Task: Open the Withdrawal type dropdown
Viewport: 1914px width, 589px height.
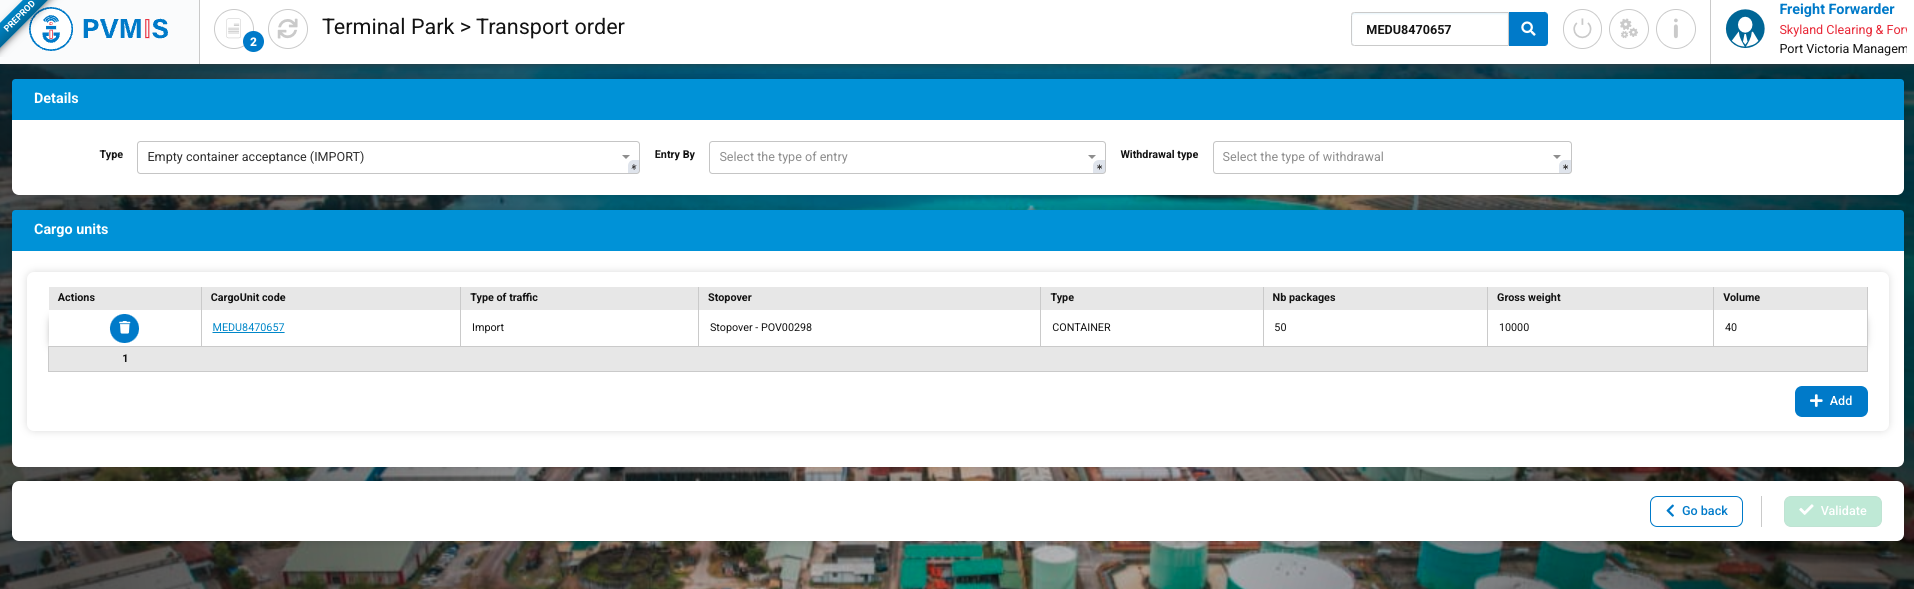Action: 1391,157
